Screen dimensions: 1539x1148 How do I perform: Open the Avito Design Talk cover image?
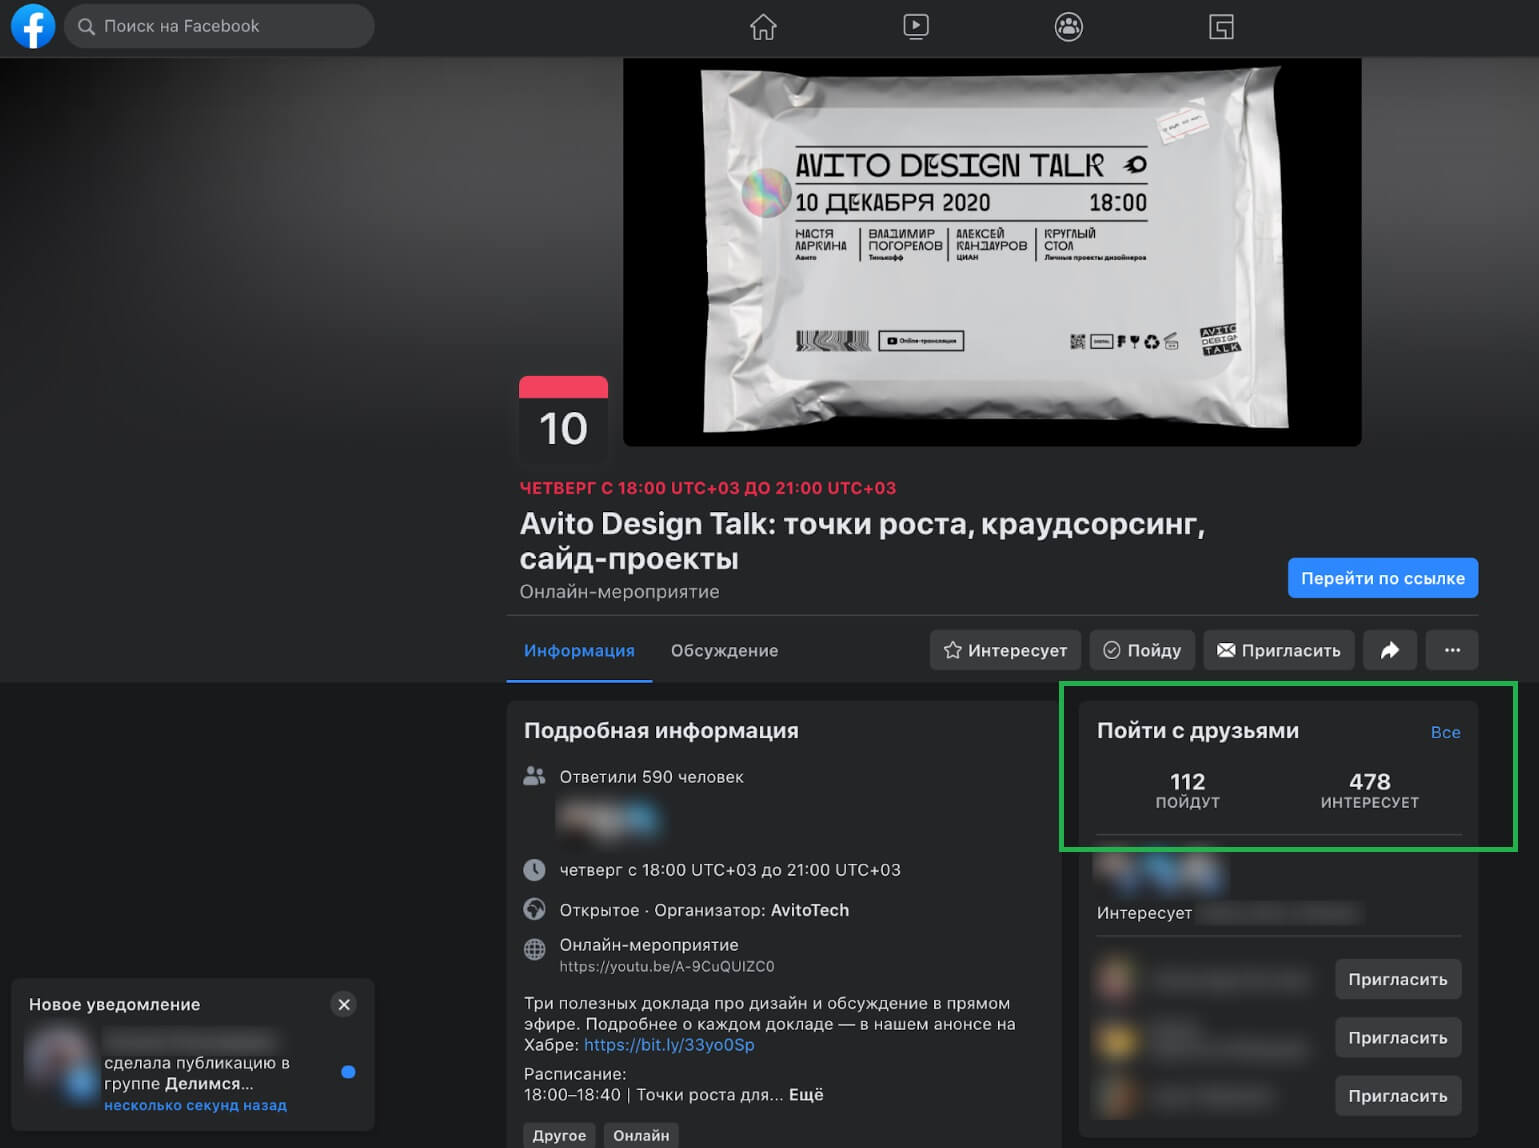(992, 250)
